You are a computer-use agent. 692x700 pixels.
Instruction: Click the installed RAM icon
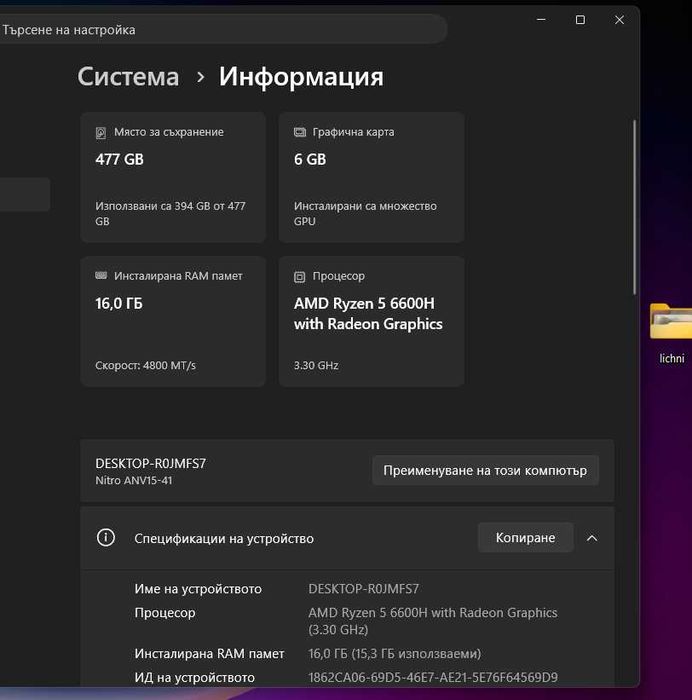(101, 275)
